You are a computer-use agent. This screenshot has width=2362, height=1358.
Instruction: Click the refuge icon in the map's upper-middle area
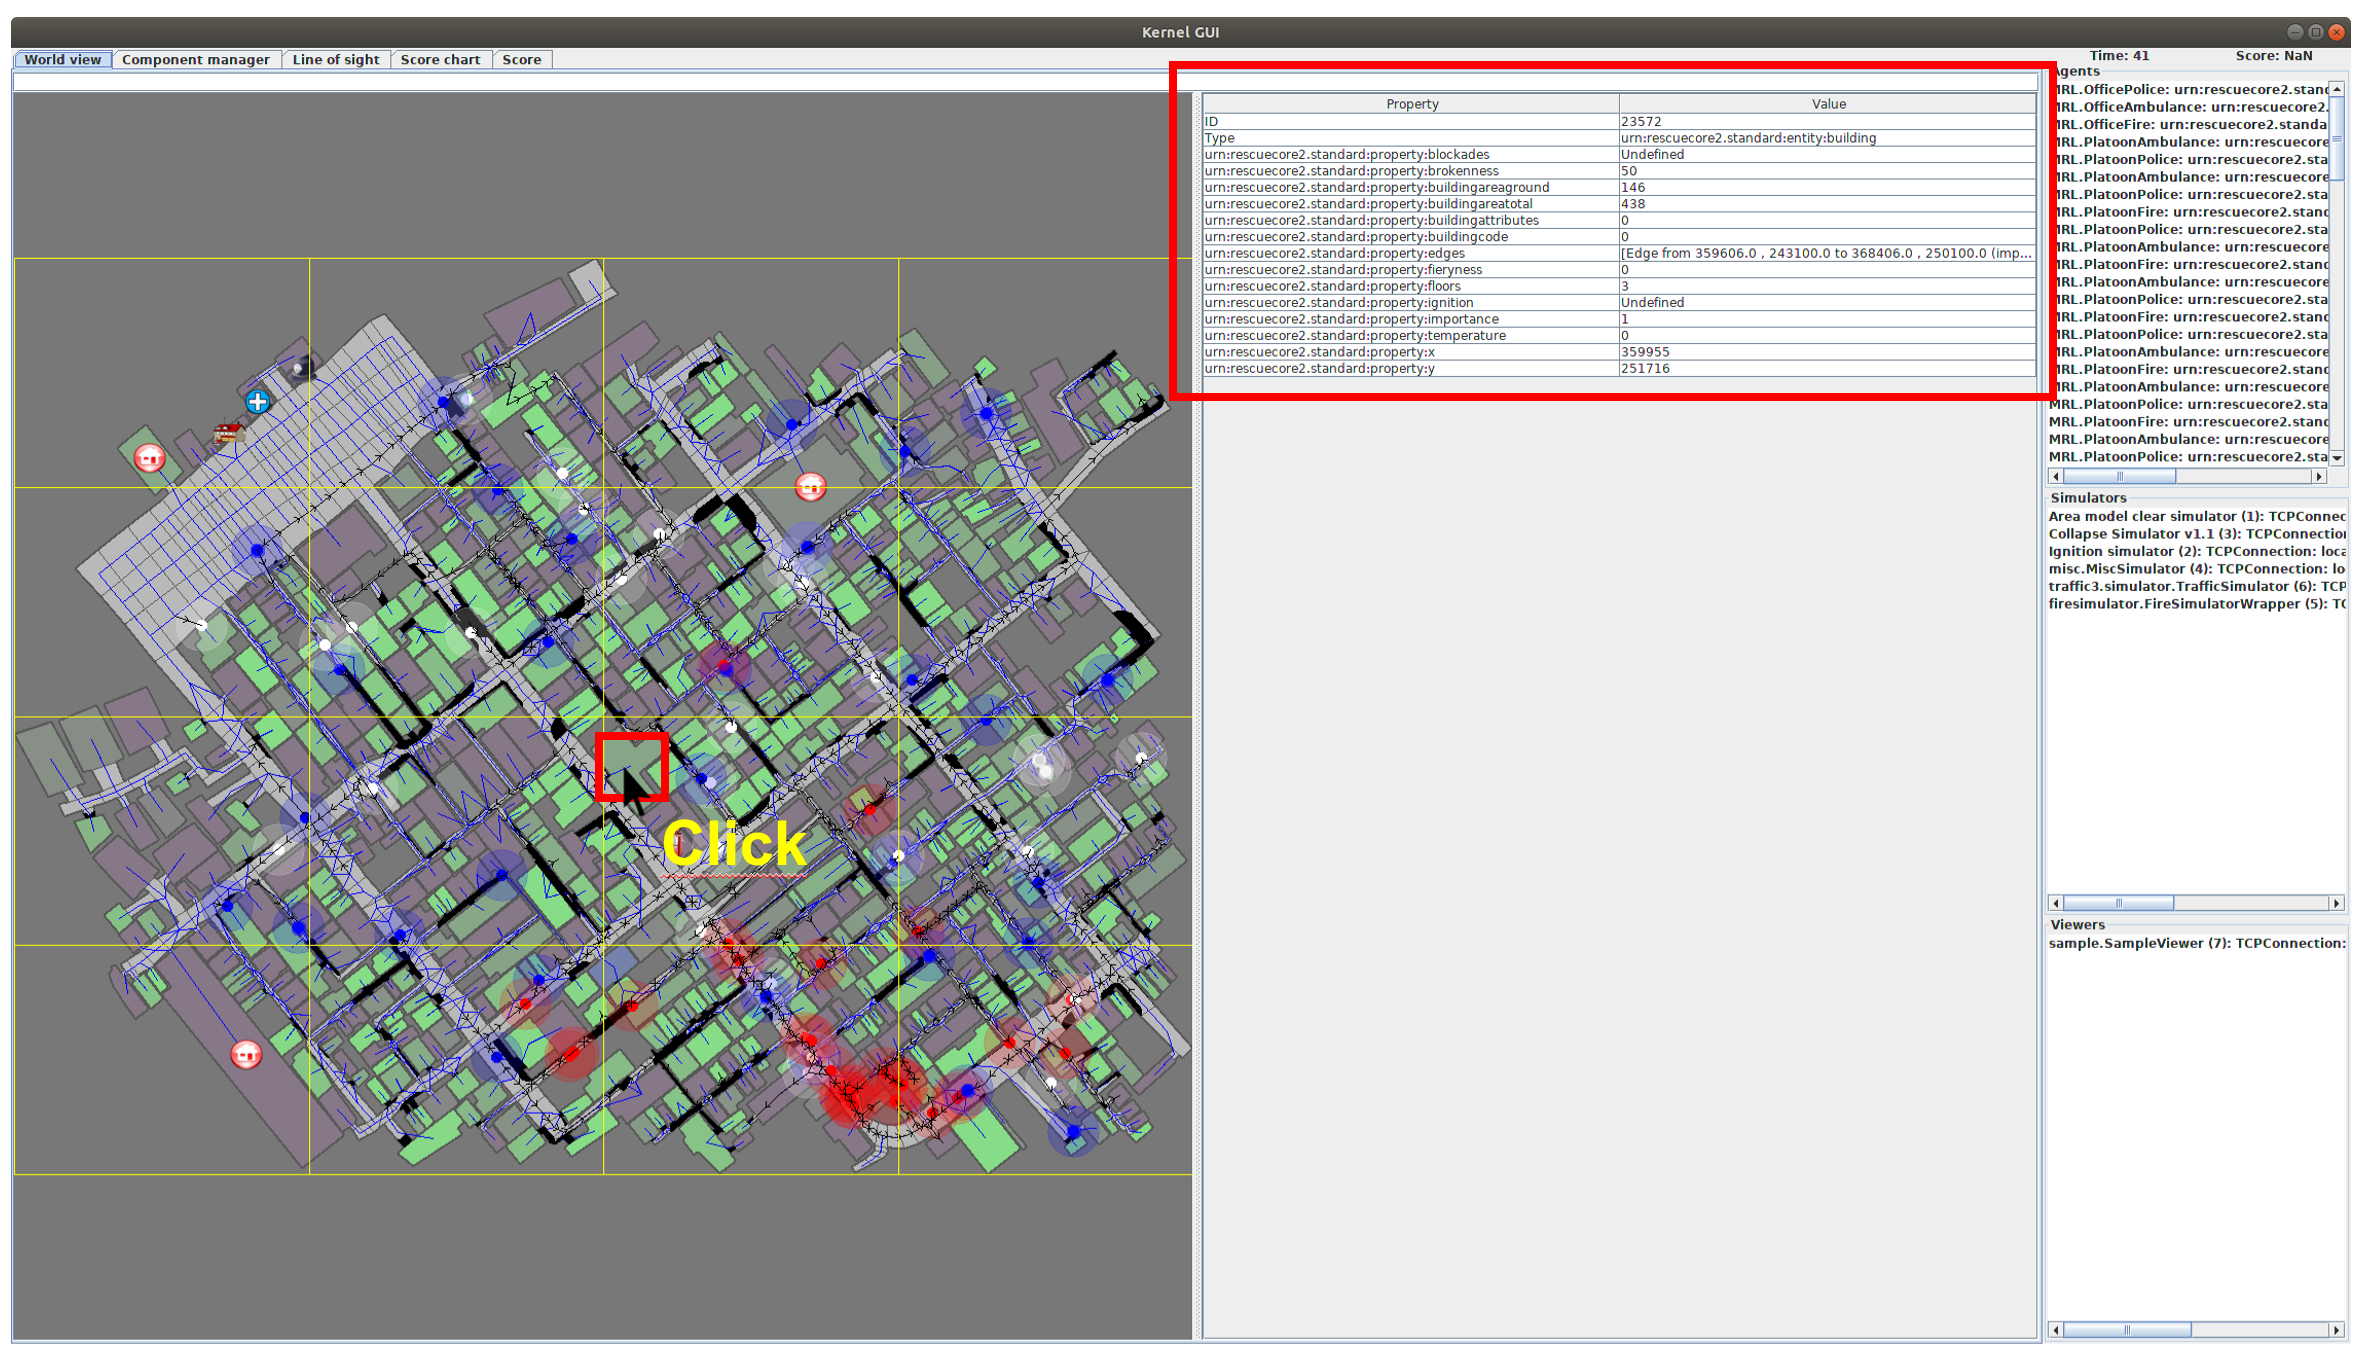pyautogui.click(x=810, y=487)
